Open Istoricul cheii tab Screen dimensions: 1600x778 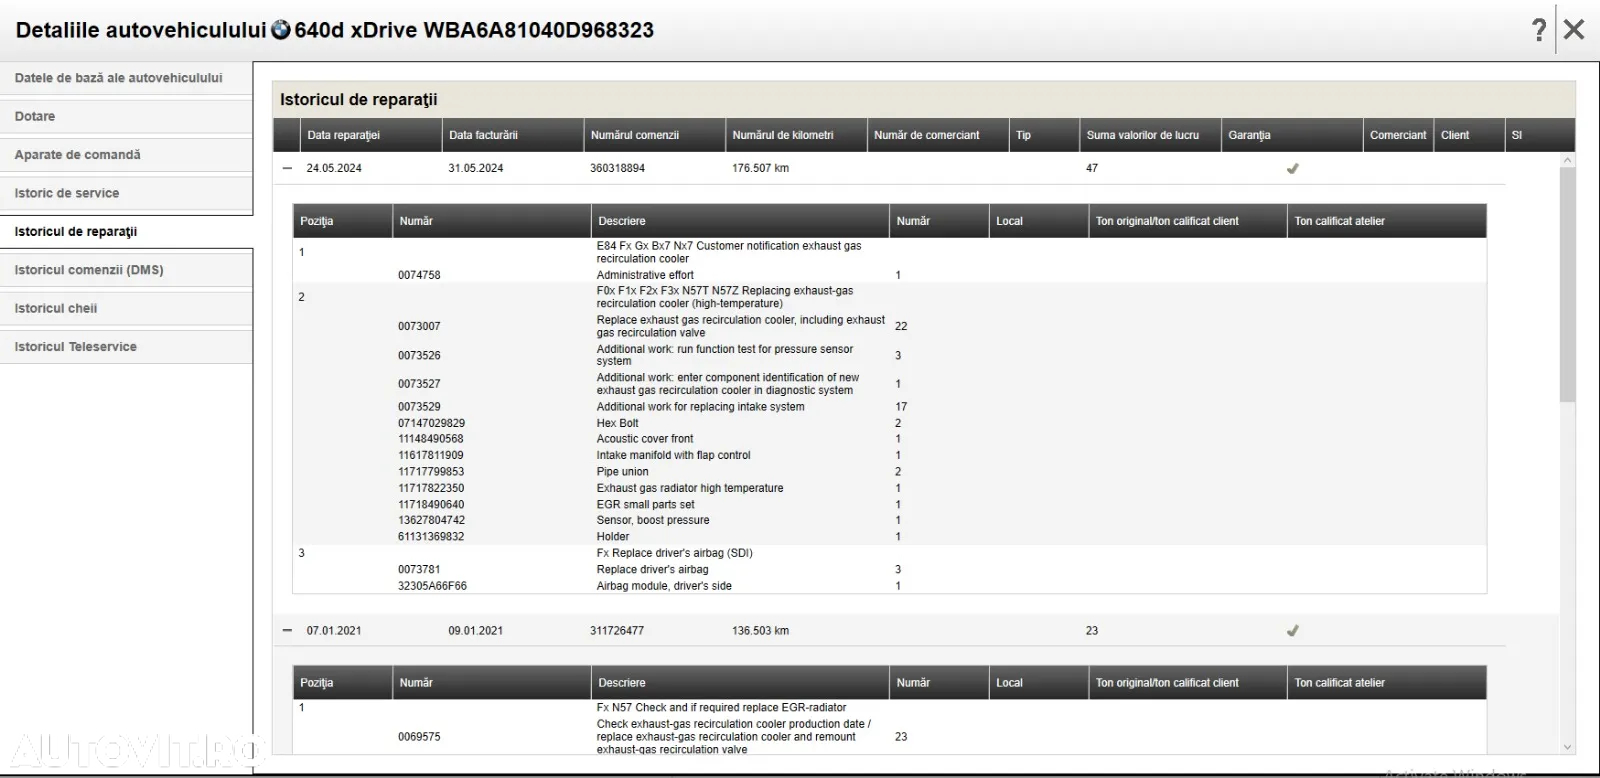pyautogui.click(x=126, y=308)
